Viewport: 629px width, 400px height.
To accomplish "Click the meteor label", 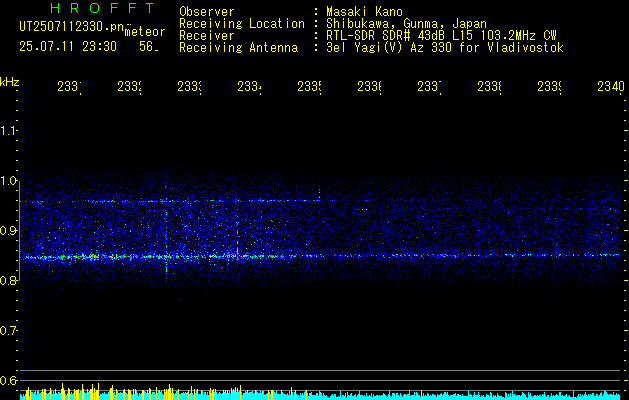I will coord(145,32).
